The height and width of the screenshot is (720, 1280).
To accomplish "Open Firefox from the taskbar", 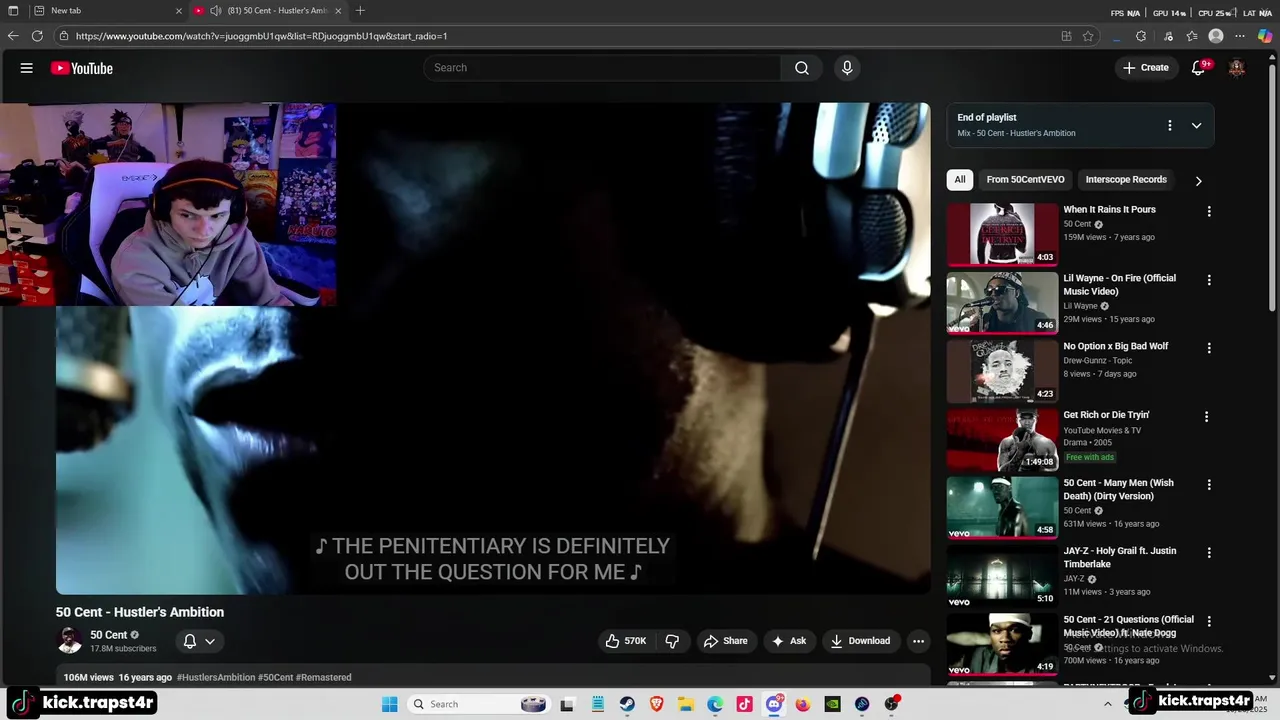I will click(803, 704).
